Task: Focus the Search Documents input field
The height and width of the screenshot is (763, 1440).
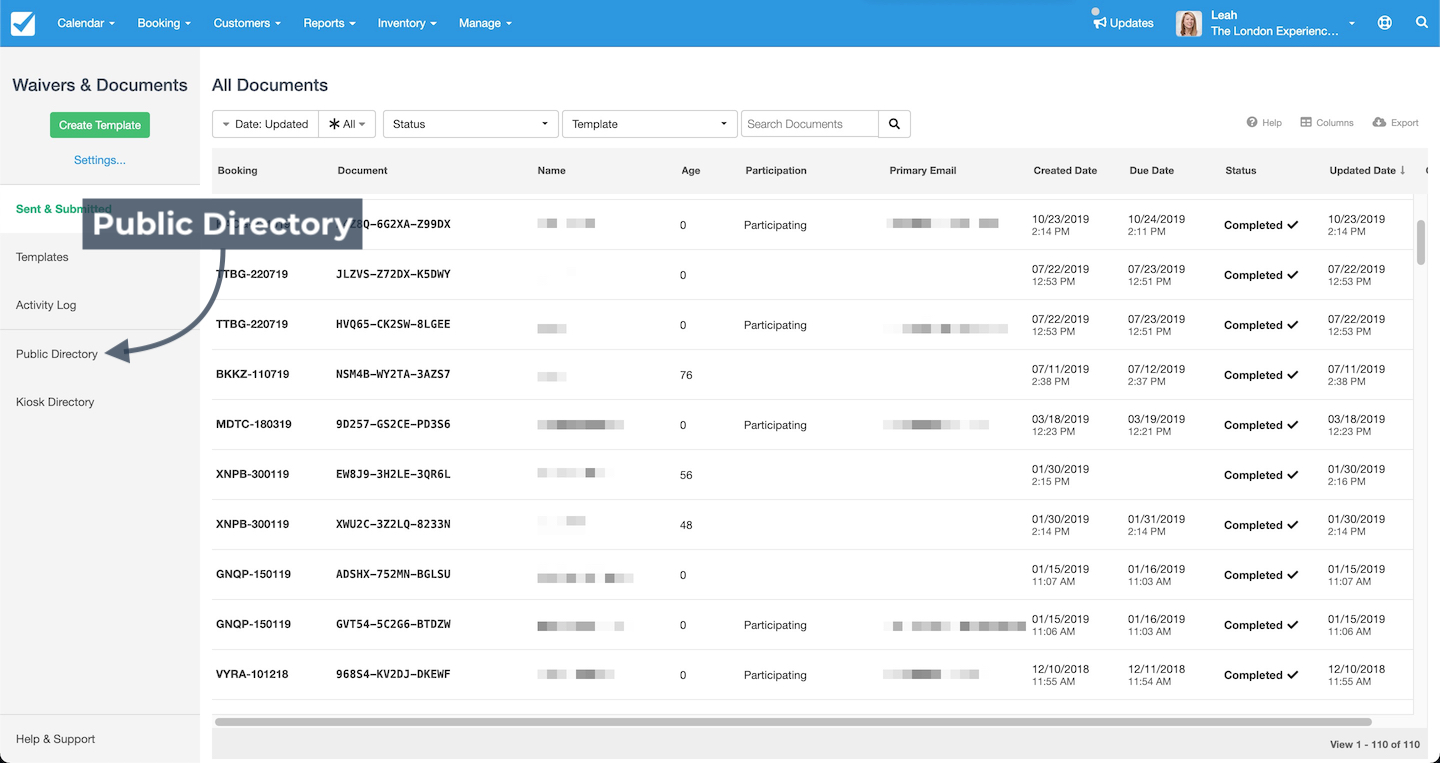Action: coord(809,124)
